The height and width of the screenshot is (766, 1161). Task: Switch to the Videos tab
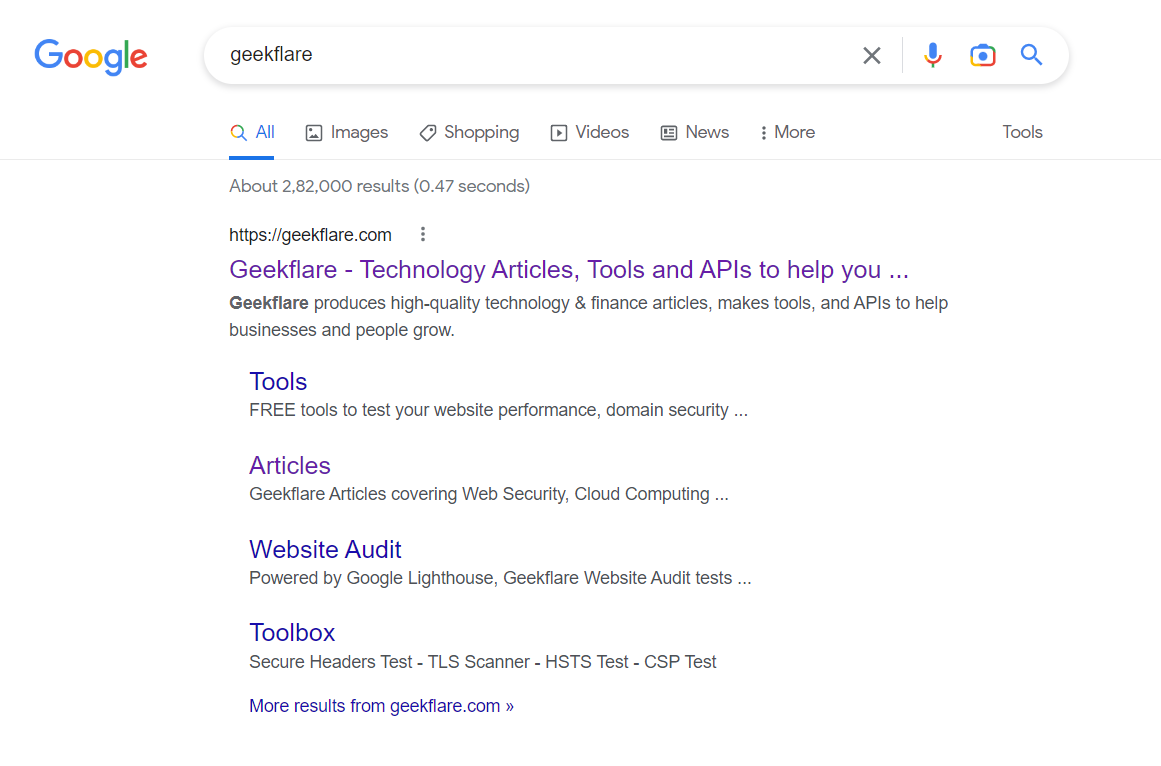(x=590, y=132)
